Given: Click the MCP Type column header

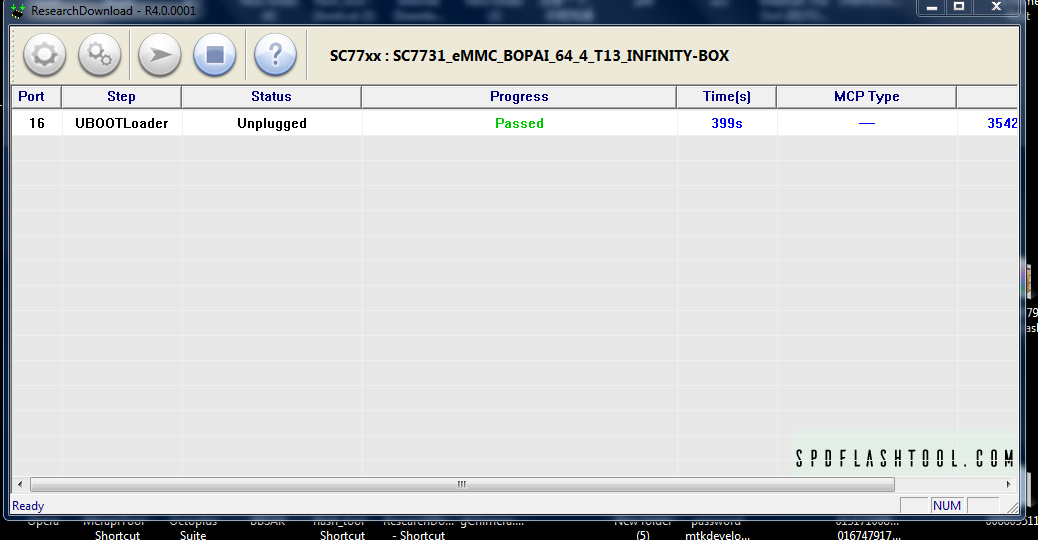Looking at the screenshot, I should [x=867, y=97].
